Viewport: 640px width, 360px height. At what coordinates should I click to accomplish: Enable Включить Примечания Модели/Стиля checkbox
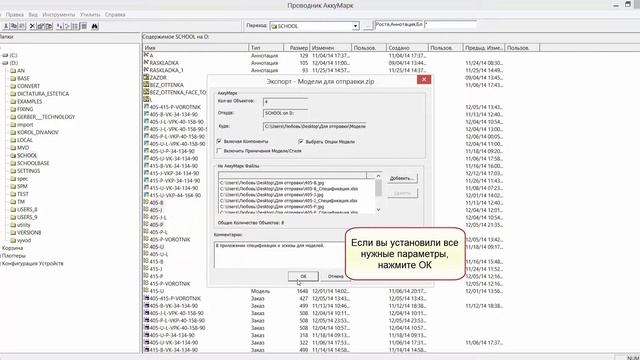(x=219, y=151)
